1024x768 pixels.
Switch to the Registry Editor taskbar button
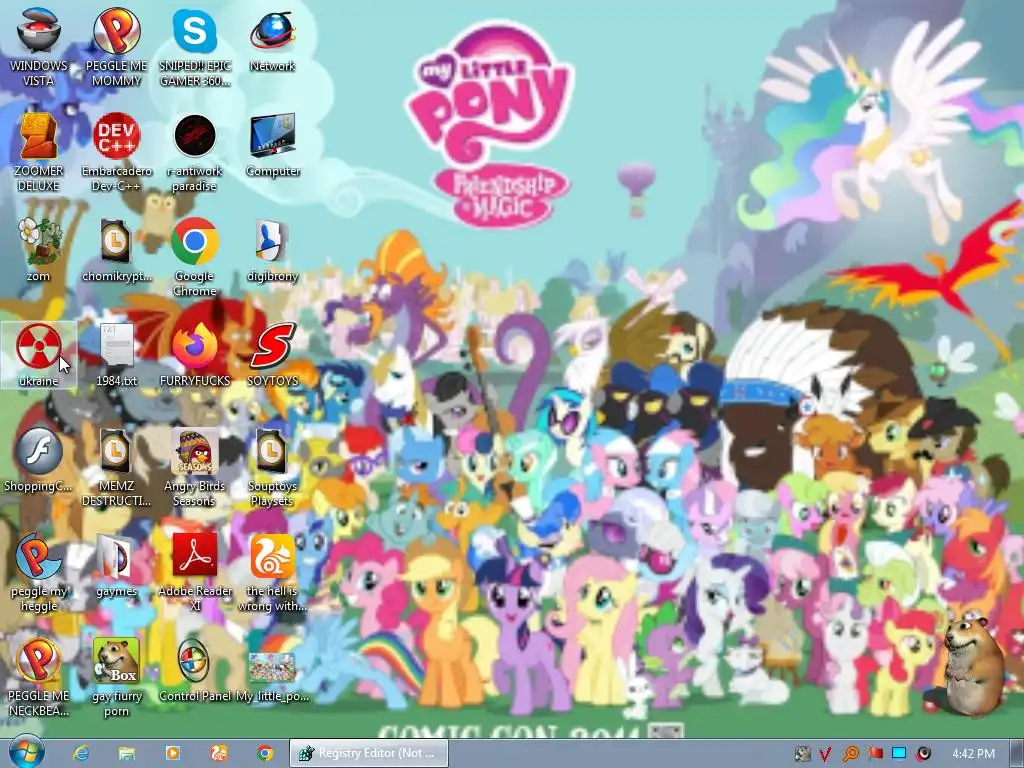(x=369, y=753)
